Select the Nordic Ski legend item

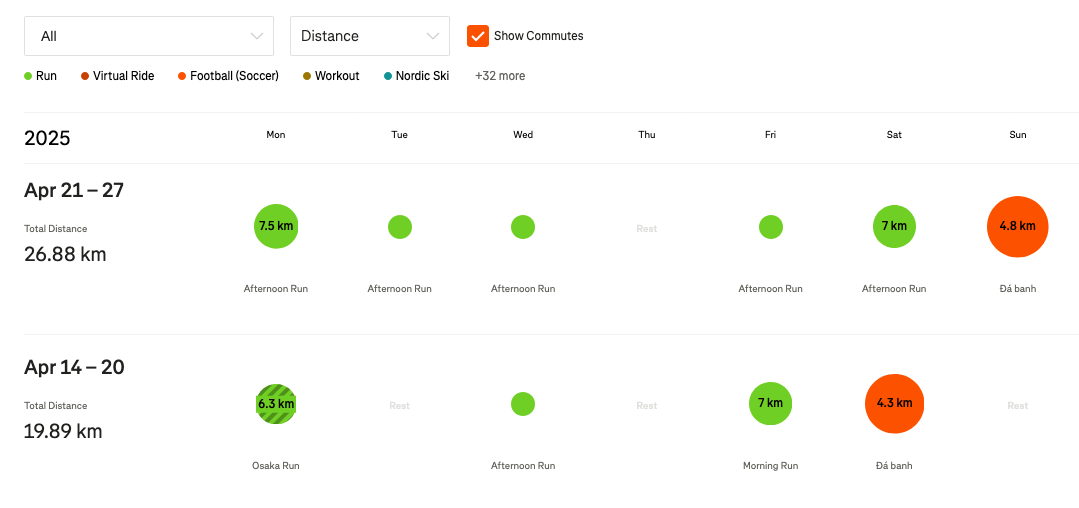coord(416,76)
